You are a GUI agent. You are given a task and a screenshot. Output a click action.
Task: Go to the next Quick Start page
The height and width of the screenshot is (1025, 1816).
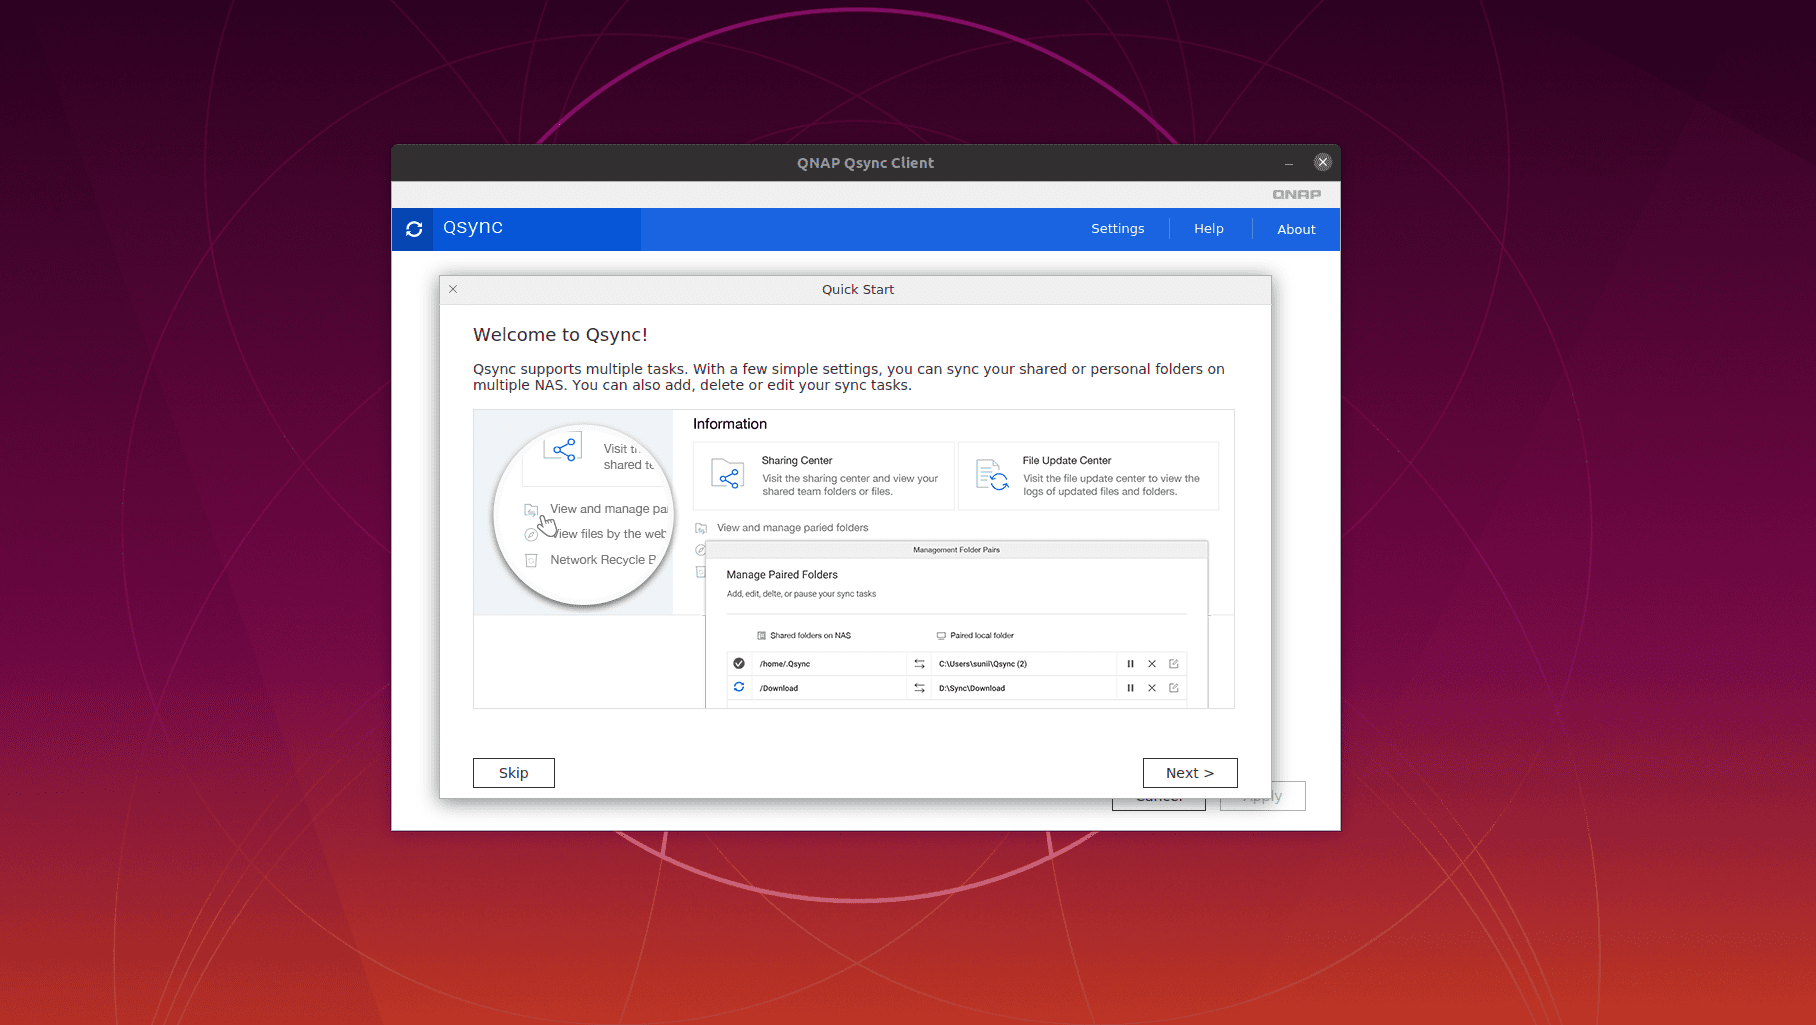tap(1190, 773)
